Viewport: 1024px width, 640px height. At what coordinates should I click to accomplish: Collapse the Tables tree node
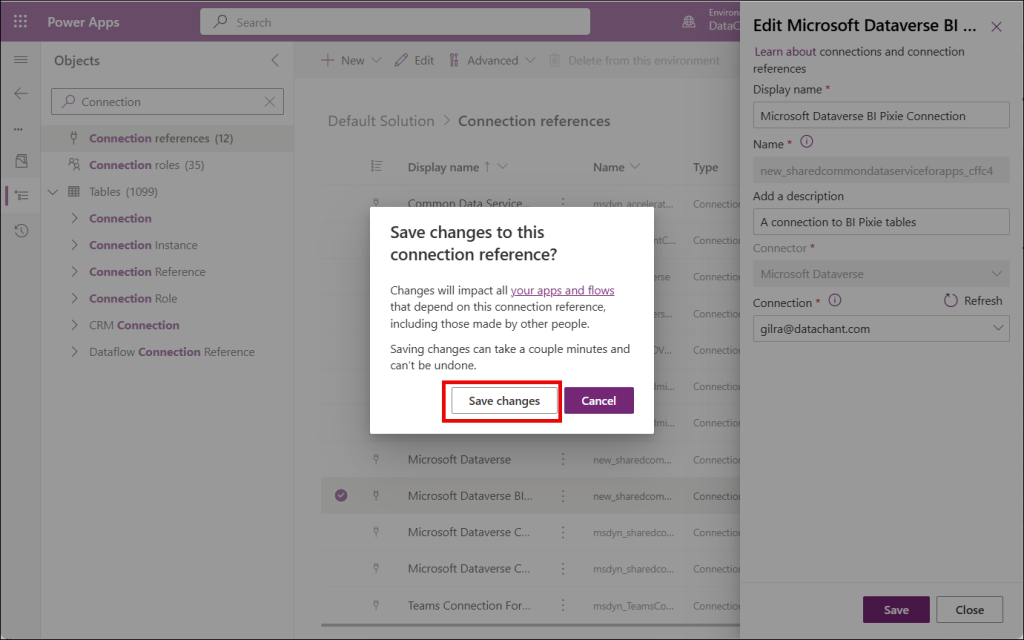tap(53, 192)
